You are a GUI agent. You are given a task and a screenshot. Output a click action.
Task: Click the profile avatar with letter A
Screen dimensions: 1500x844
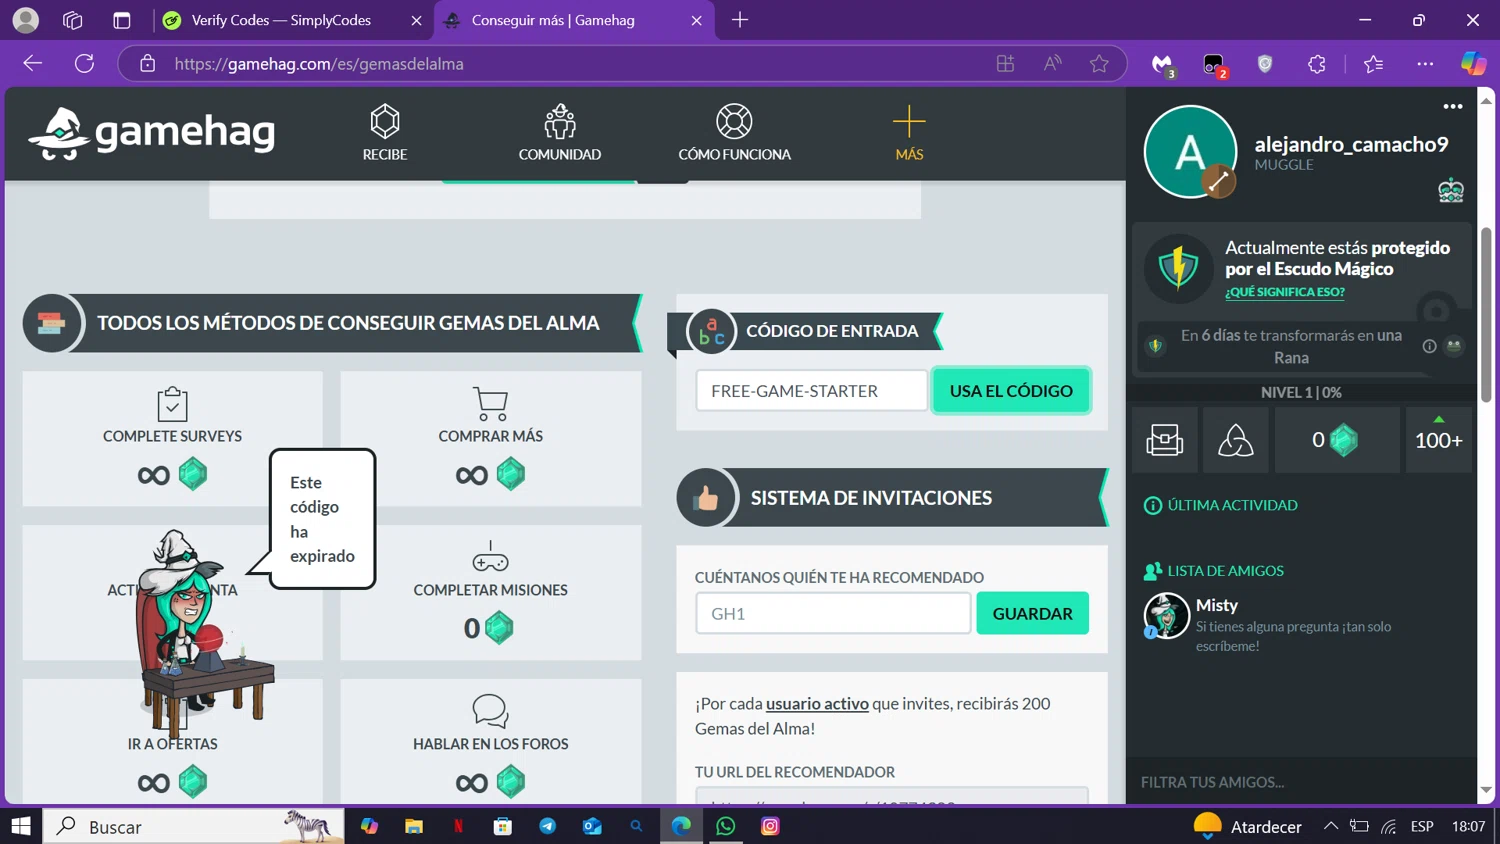coord(1188,151)
